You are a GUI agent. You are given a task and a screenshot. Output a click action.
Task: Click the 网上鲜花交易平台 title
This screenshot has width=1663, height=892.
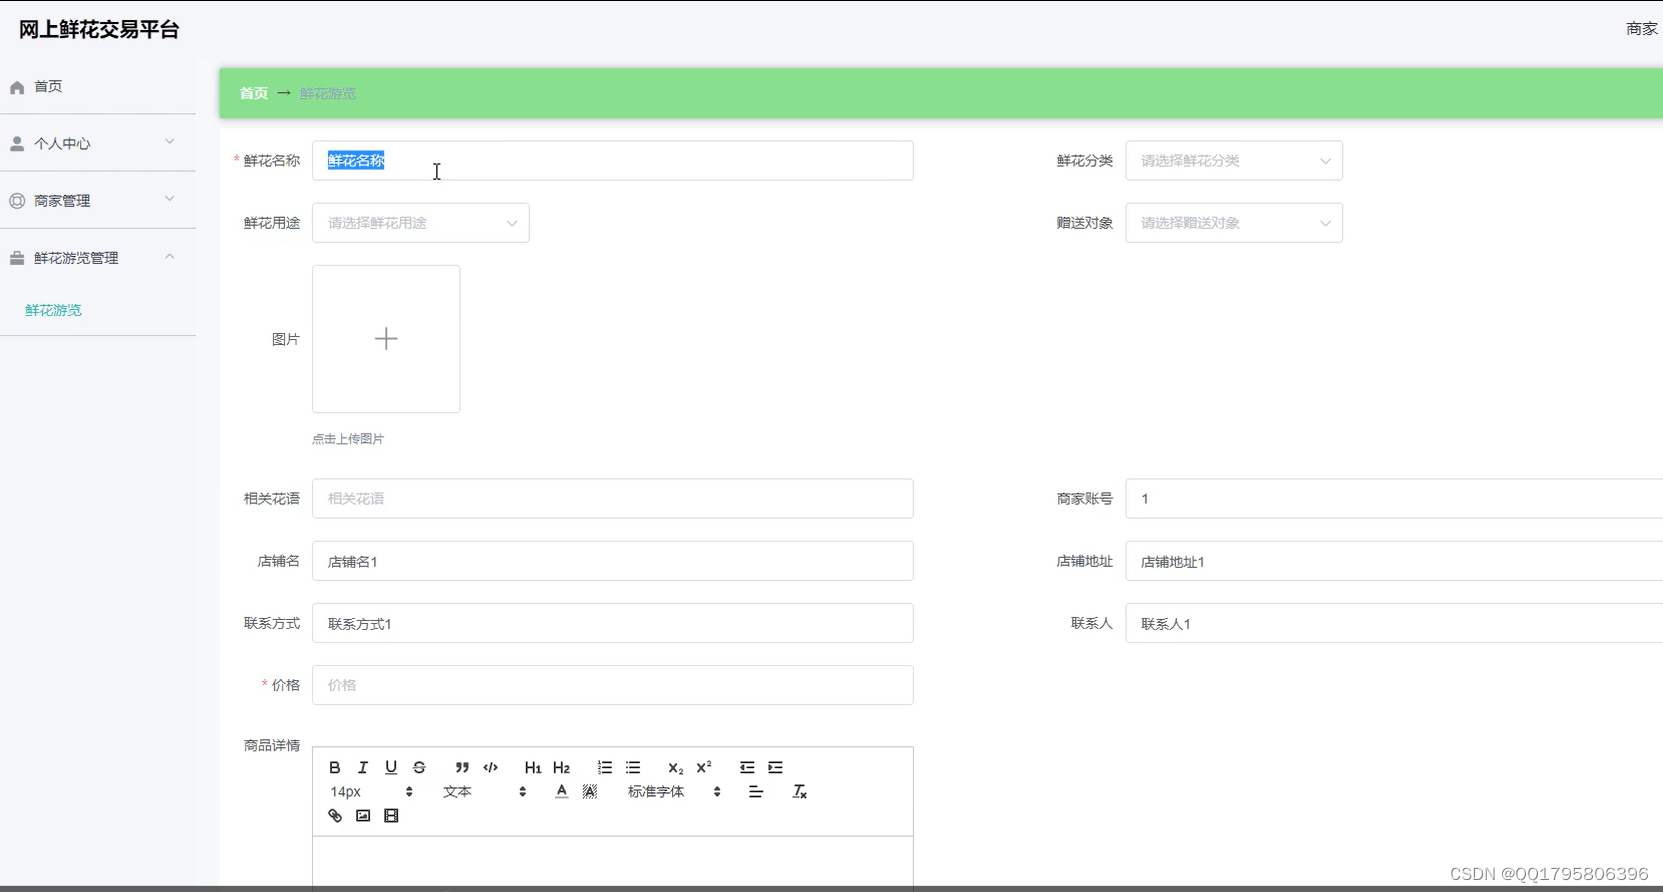(x=99, y=29)
